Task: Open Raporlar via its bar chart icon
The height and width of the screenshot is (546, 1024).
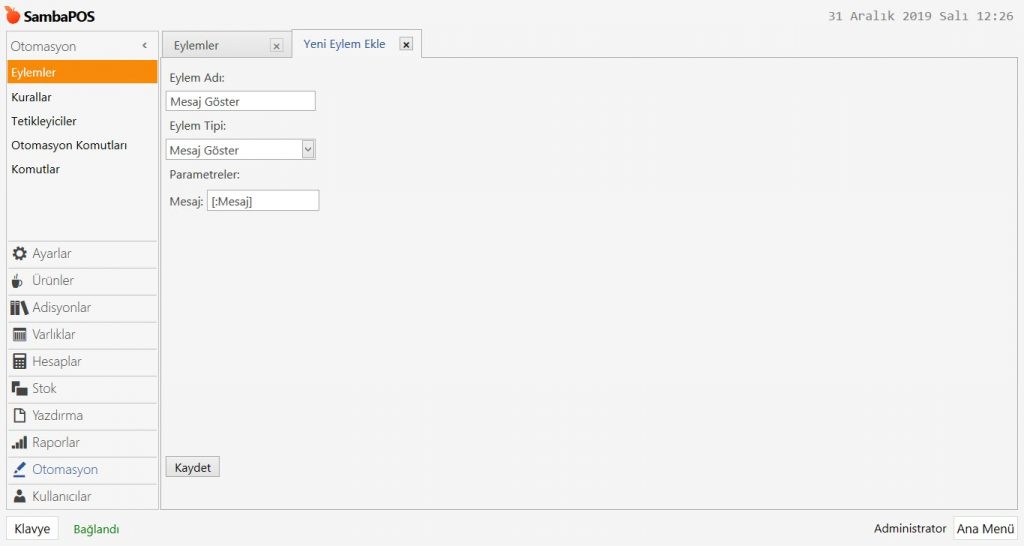Action: point(19,443)
